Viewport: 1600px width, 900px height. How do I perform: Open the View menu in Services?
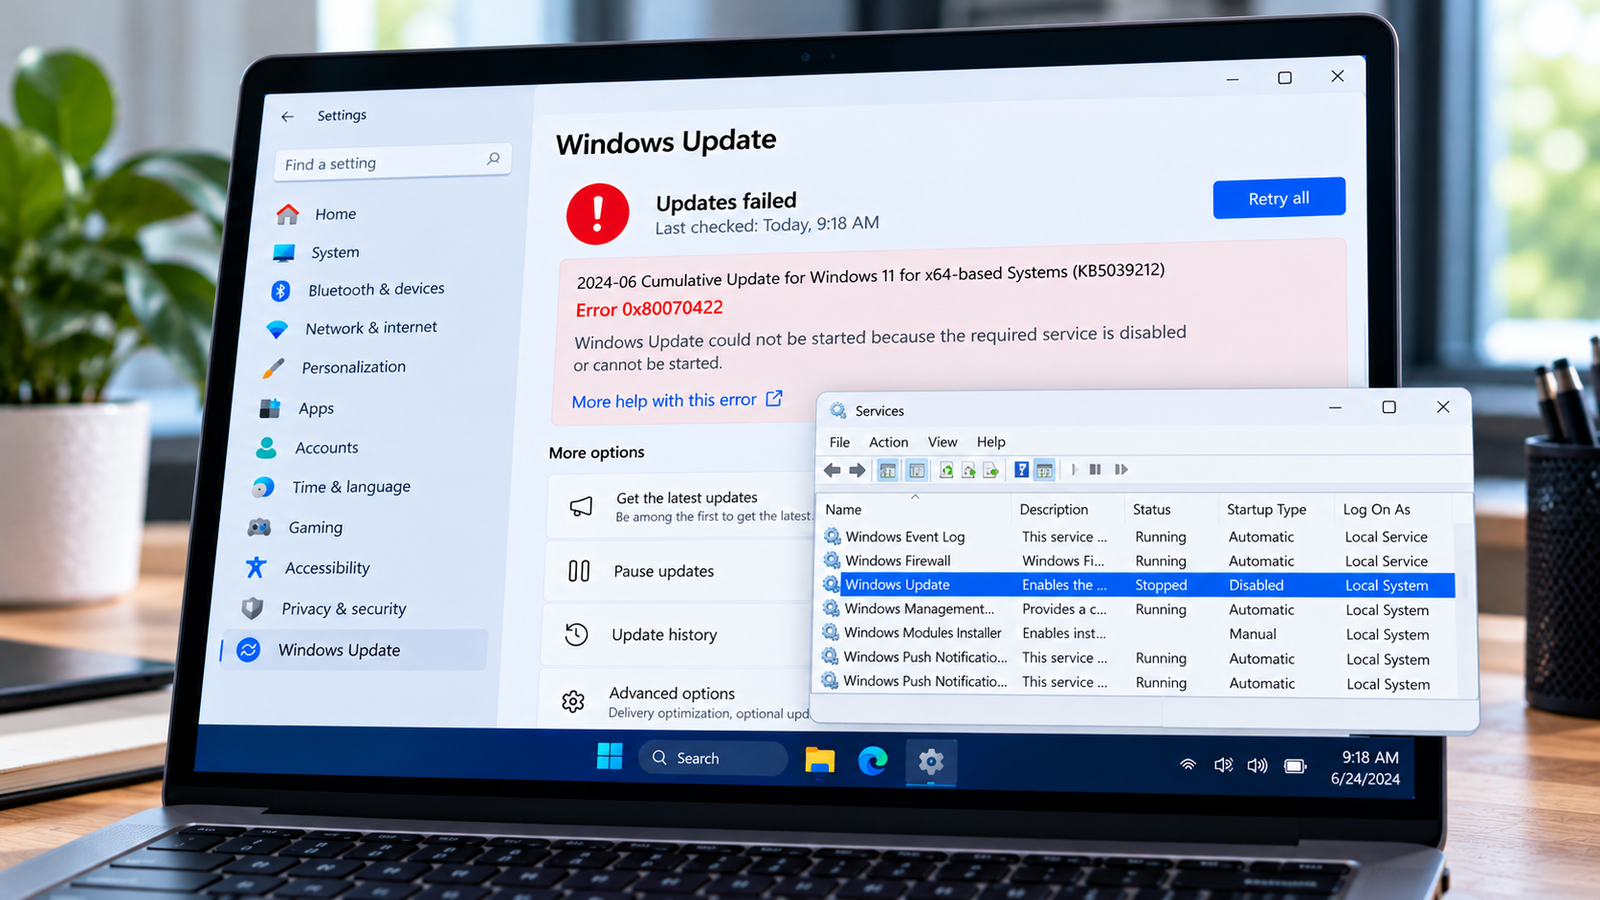(942, 442)
